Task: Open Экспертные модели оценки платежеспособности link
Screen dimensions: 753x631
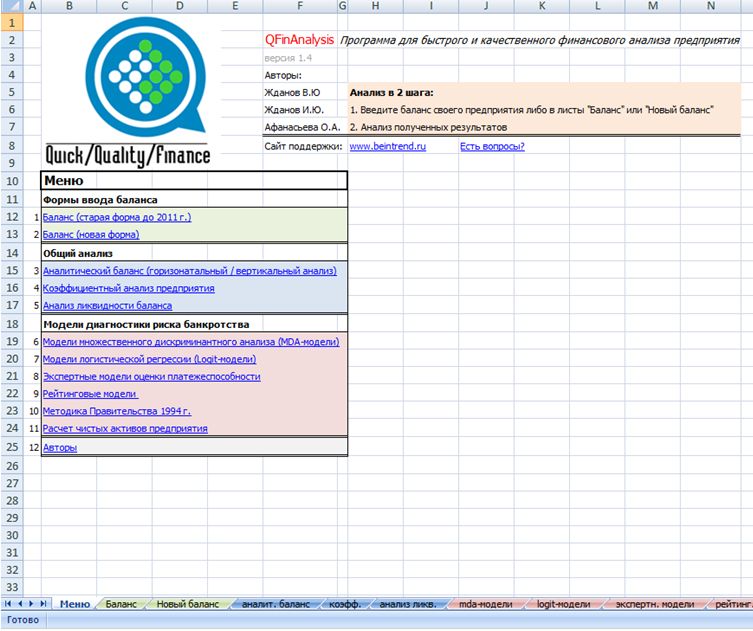Action: point(152,376)
